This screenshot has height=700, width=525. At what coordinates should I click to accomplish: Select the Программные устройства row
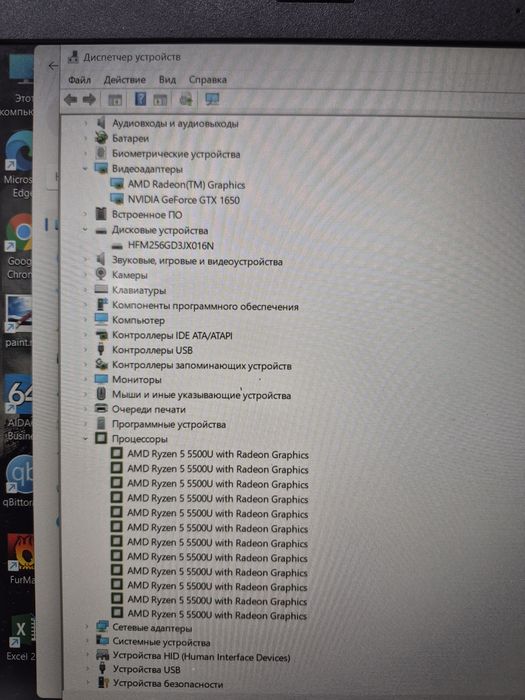(x=169, y=424)
